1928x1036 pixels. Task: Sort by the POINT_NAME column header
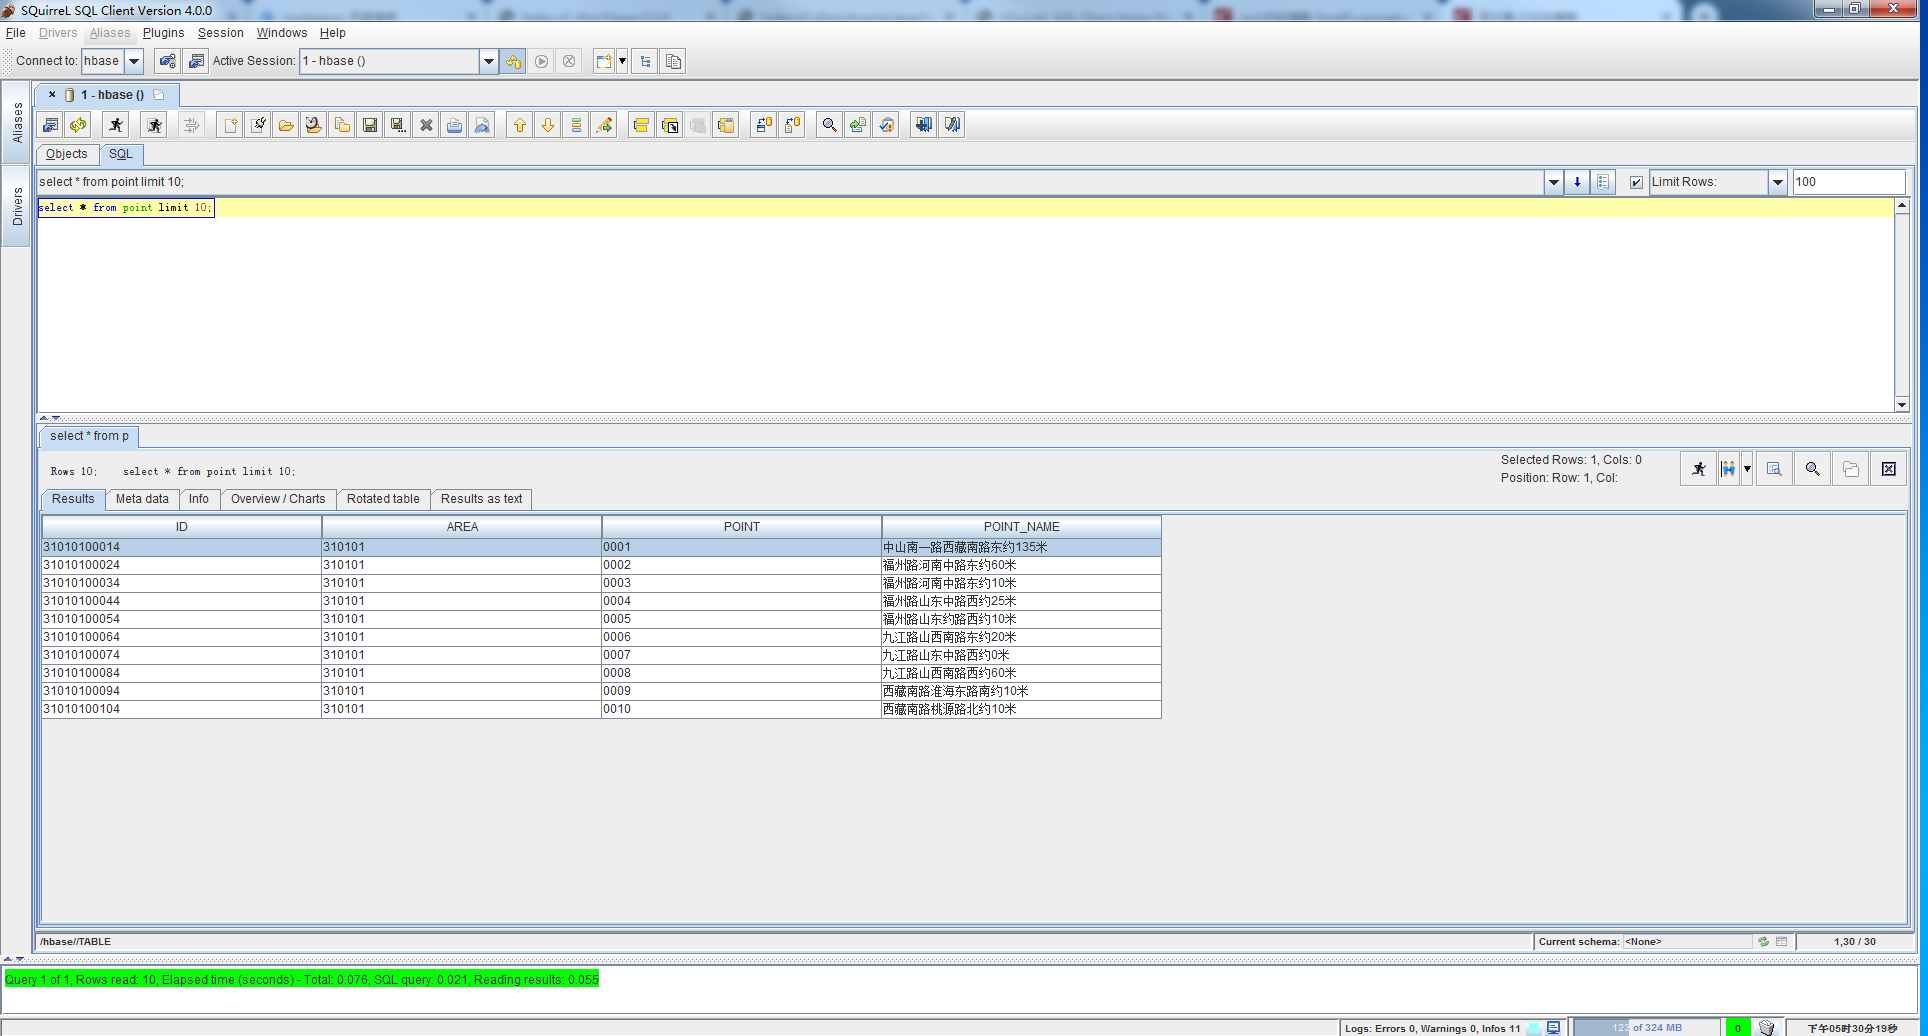(1021, 527)
